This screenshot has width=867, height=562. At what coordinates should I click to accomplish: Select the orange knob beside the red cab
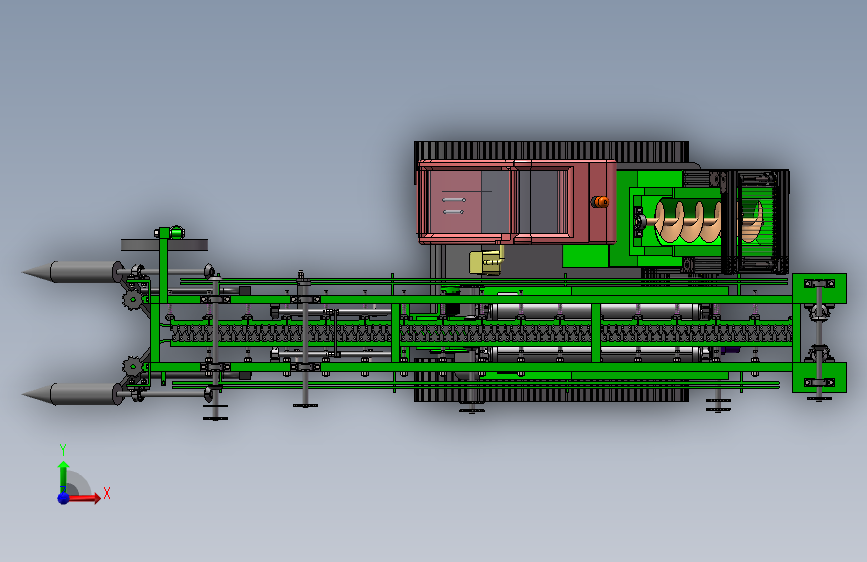tap(600, 202)
